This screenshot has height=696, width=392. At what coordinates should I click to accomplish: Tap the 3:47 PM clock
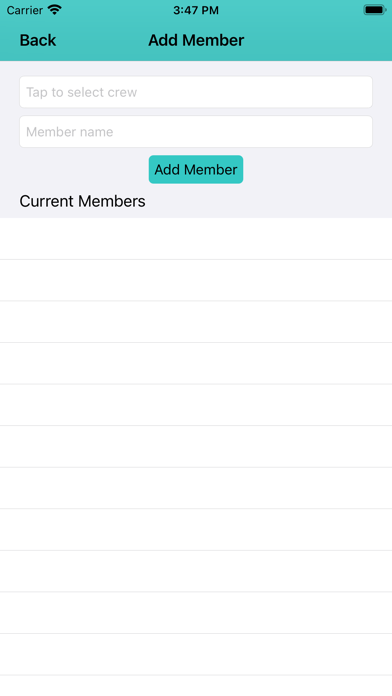pos(196,10)
